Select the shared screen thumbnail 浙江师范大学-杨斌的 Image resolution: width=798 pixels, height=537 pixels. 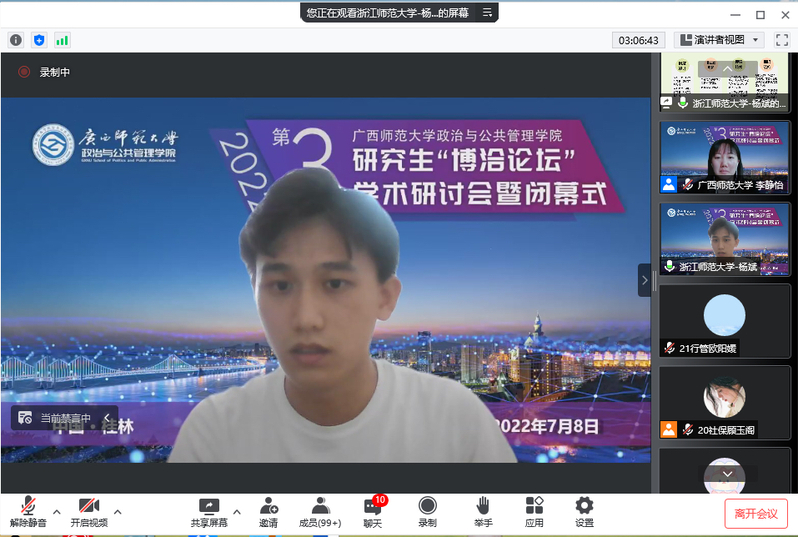(724, 82)
